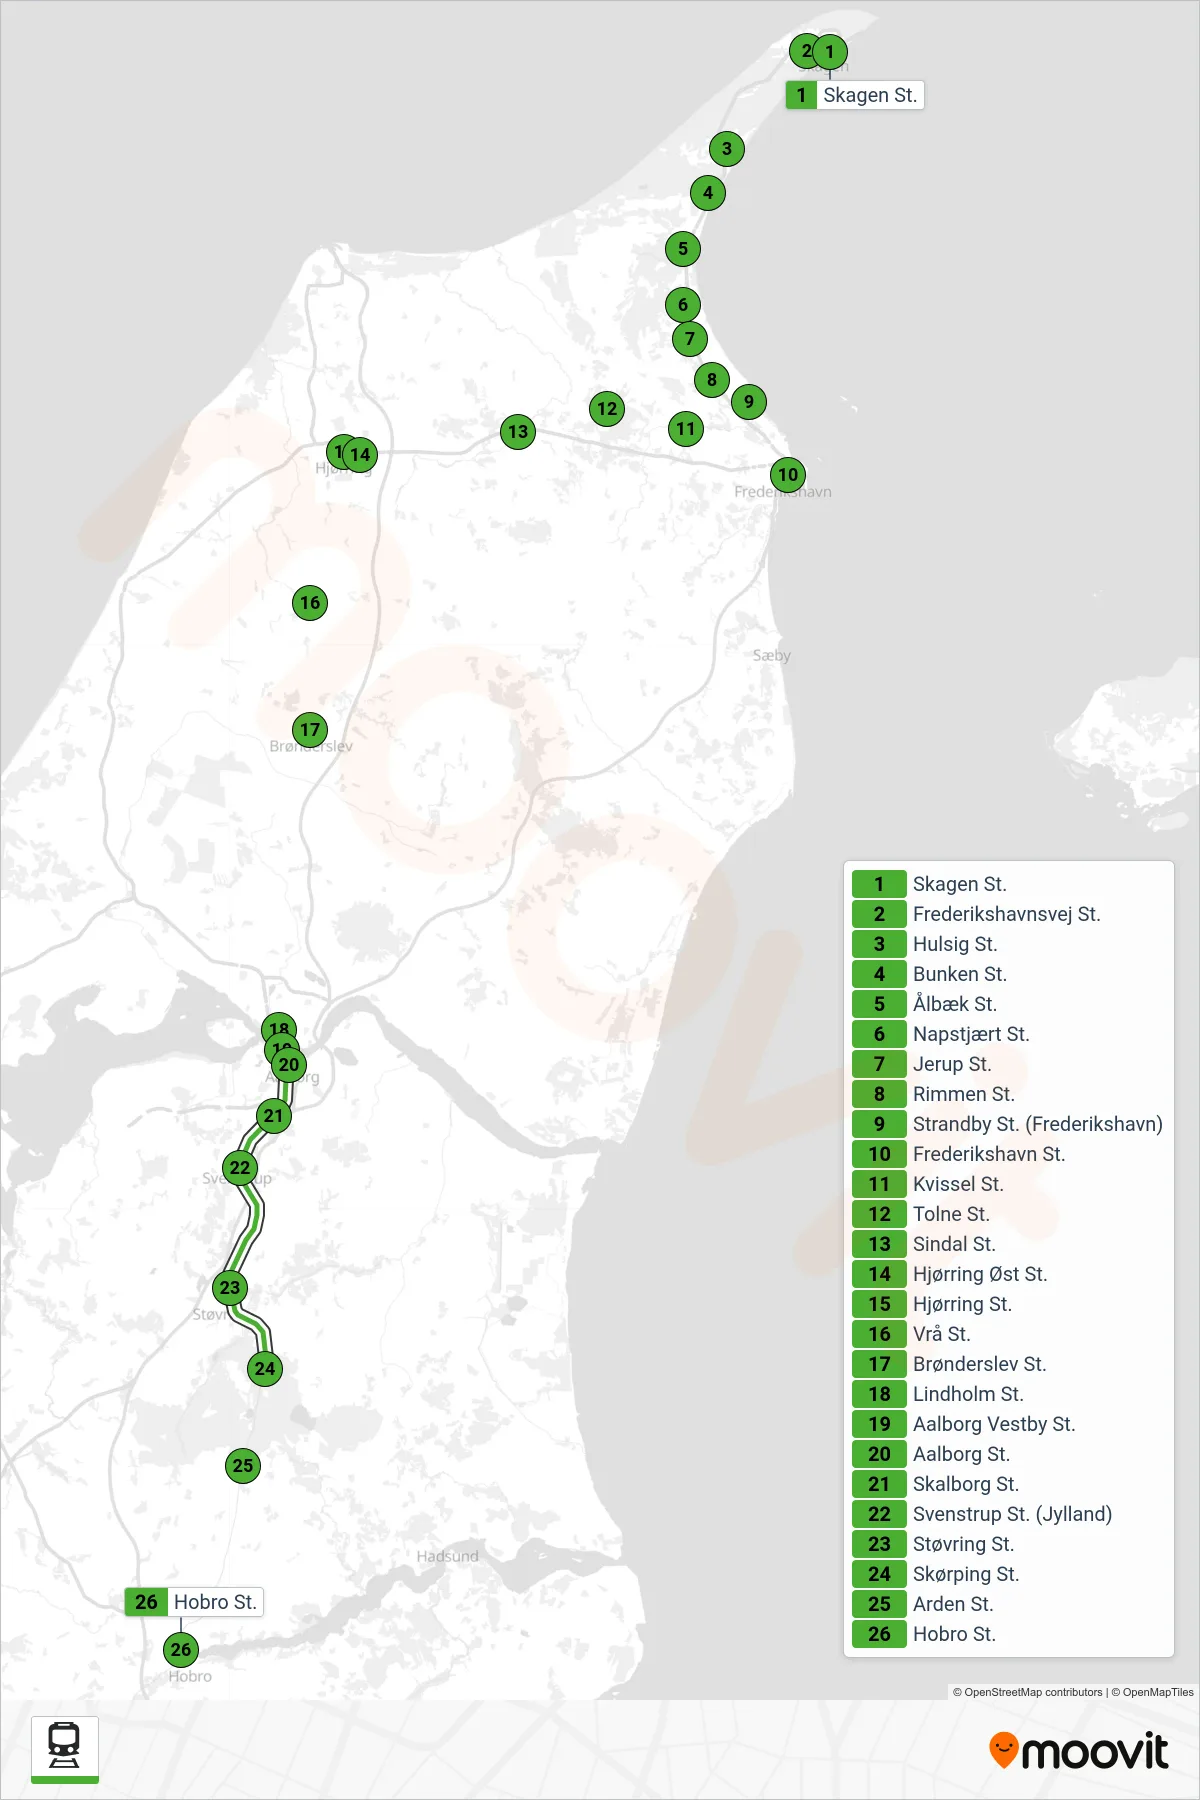
Task: Click legend entry Vrå St.
Action: [x=1008, y=1334]
